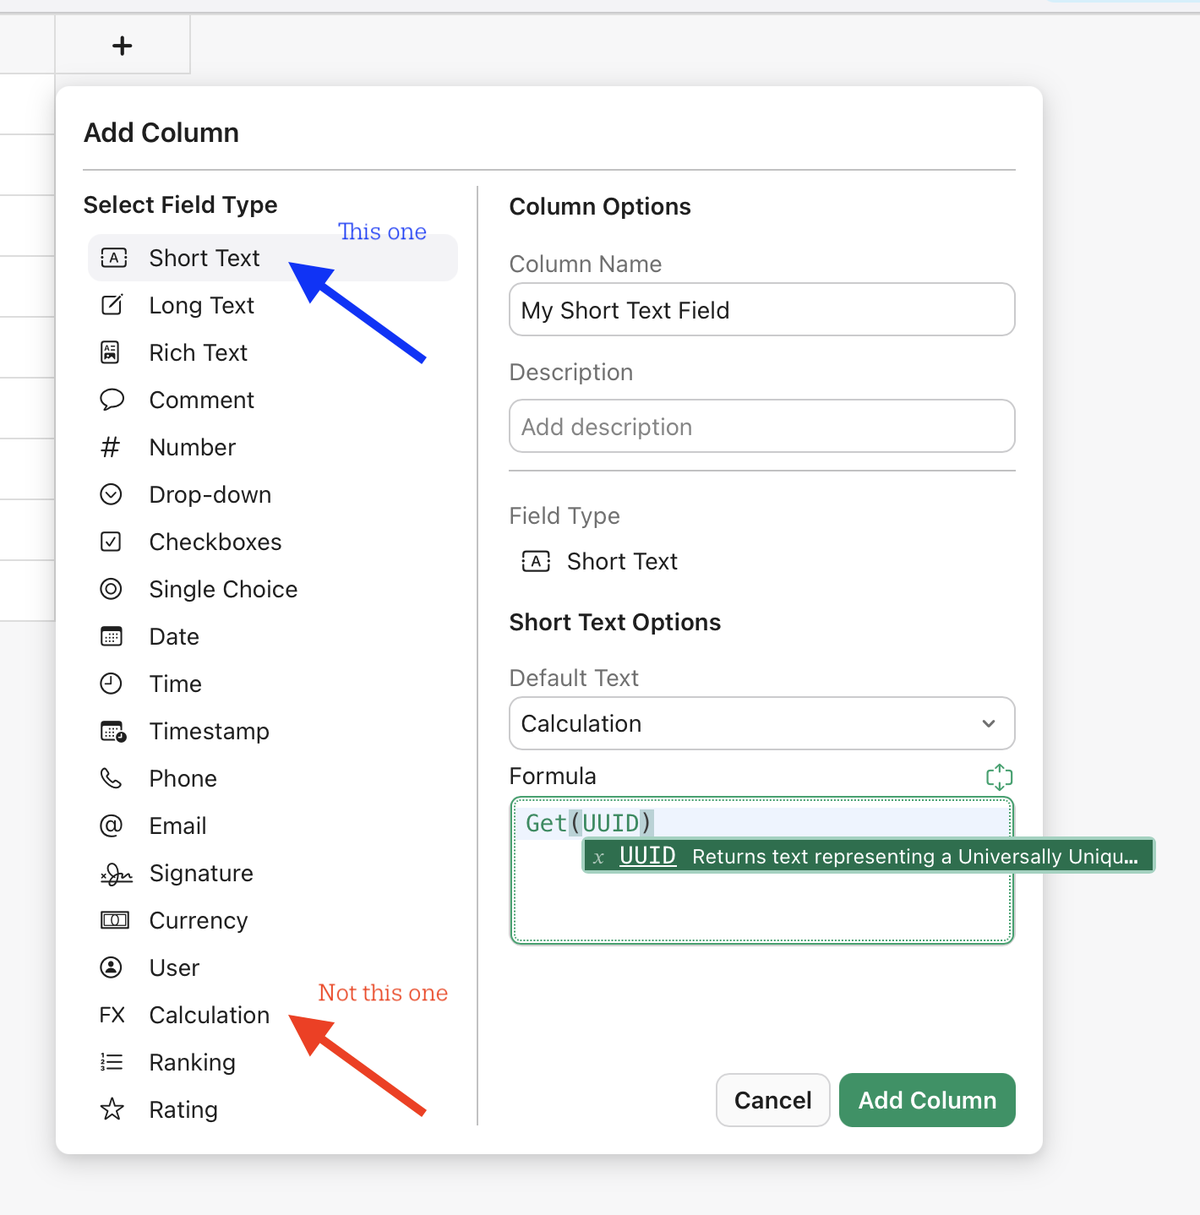Click the plus icon to add a column

click(x=122, y=46)
